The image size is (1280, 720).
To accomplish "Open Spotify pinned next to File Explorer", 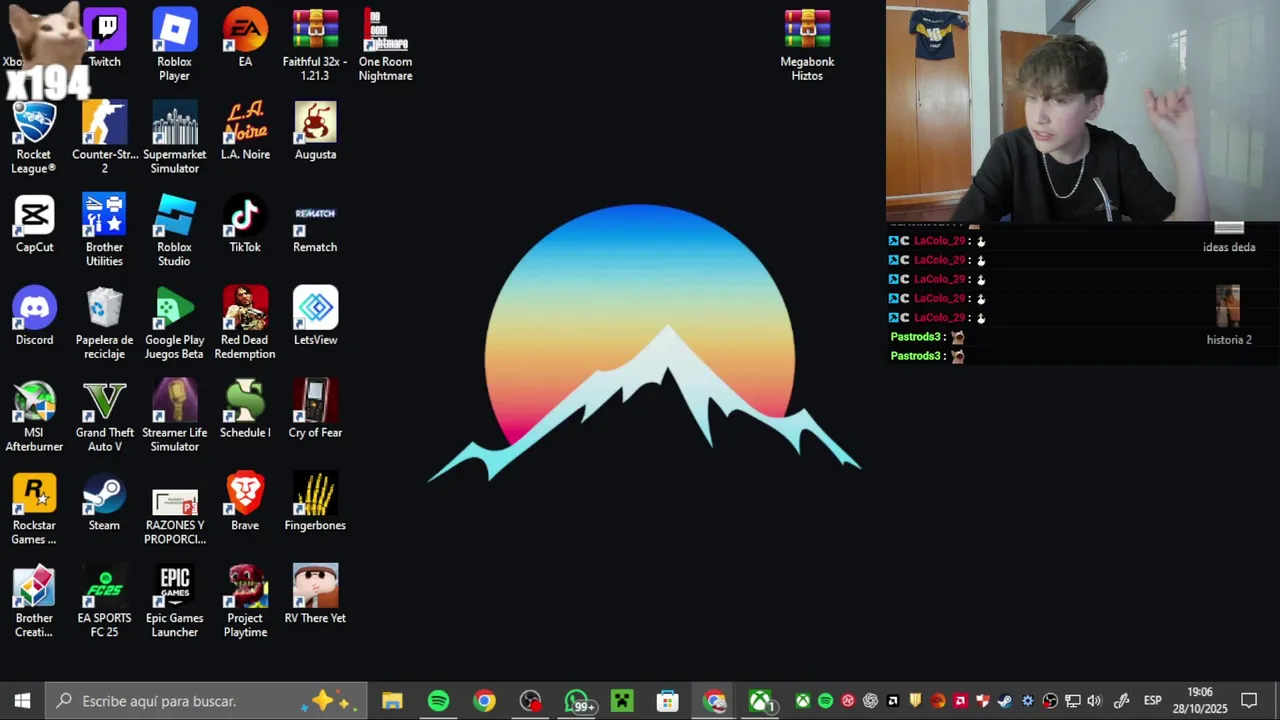I will click(x=438, y=701).
